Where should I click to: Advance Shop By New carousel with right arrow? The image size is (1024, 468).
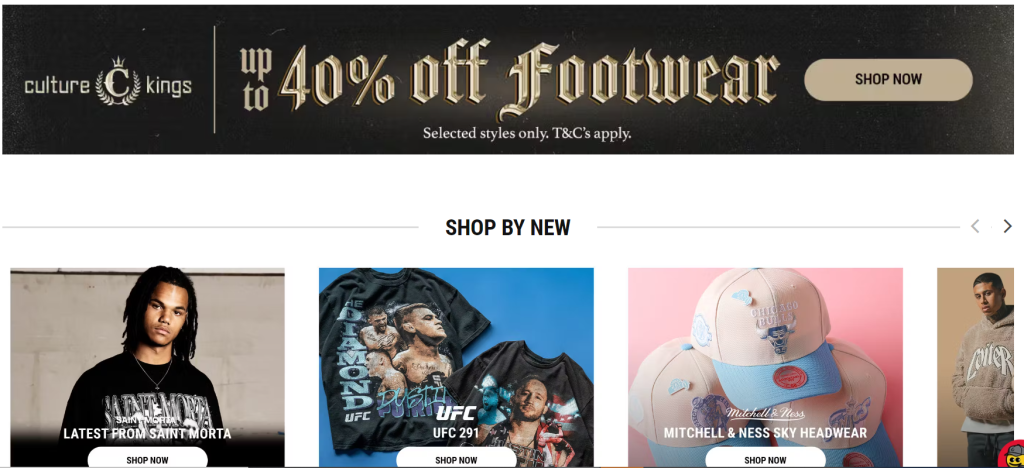[x=1008, y=226]
